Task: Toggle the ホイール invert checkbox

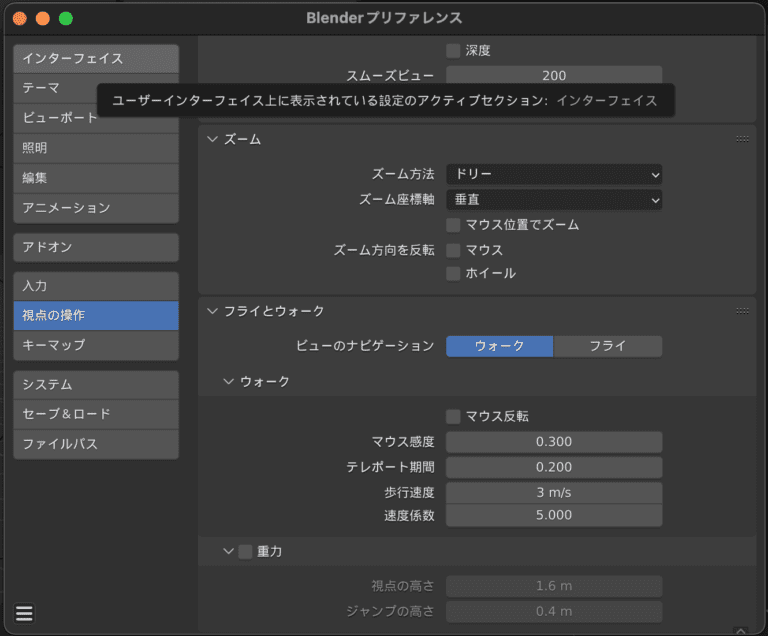Action: click(x=453, y=273)
